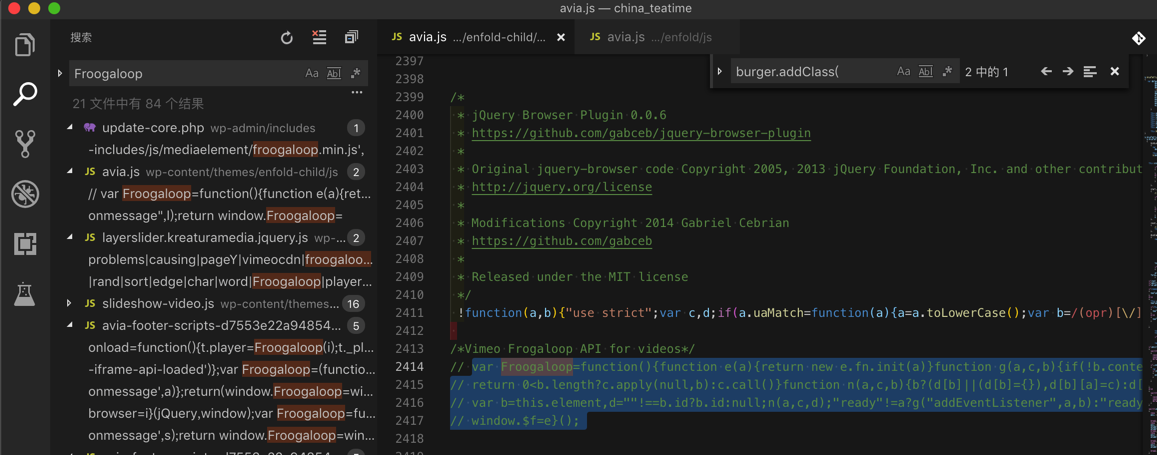The width and height of the screenshot is (1157, 455).
Task: Open Source Control view in activity bar
Action: 25,143
